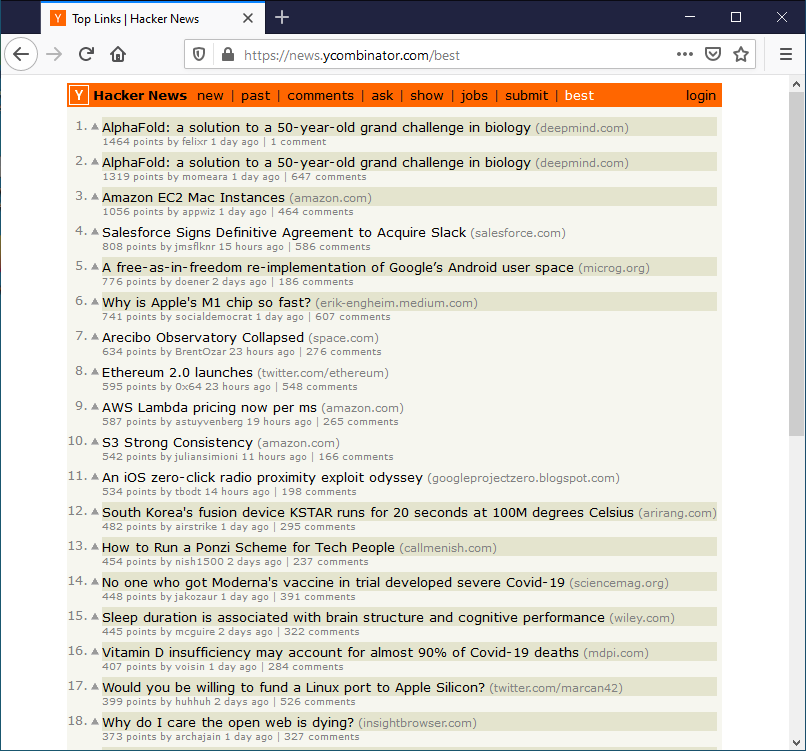Open the 'comments' section in header
The image size is (806, 751).
320,96
